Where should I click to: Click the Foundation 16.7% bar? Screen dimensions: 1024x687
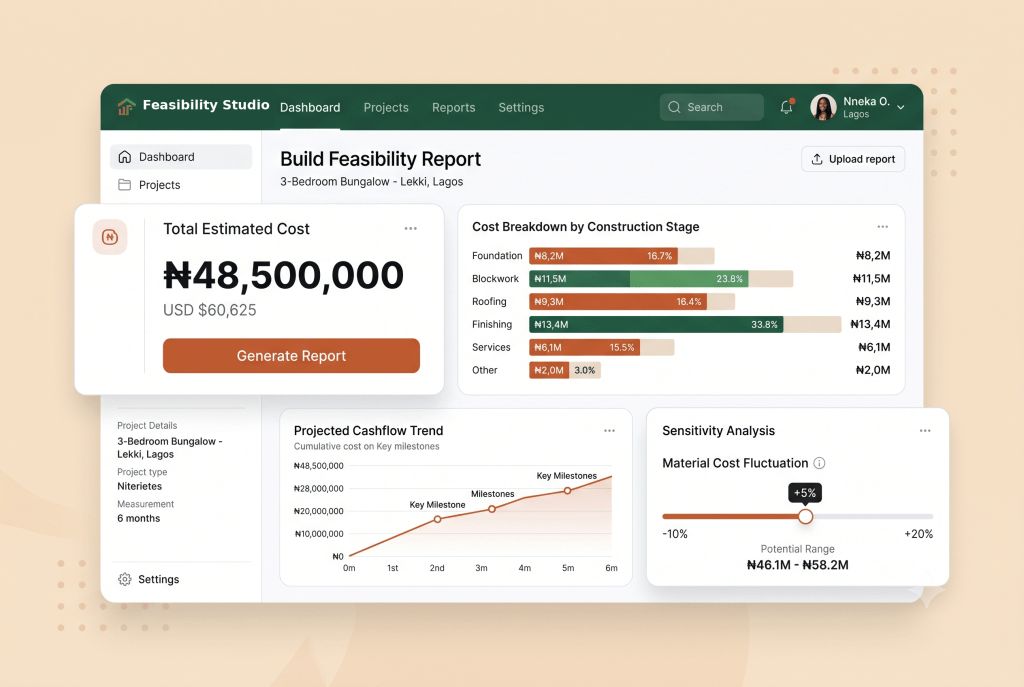click(x=603, y=256)
